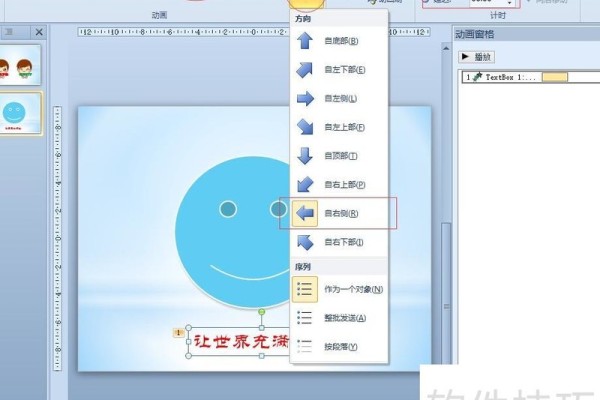
Task: Open the smiley face slide thumbnail
Action: [x=20, y=113]
